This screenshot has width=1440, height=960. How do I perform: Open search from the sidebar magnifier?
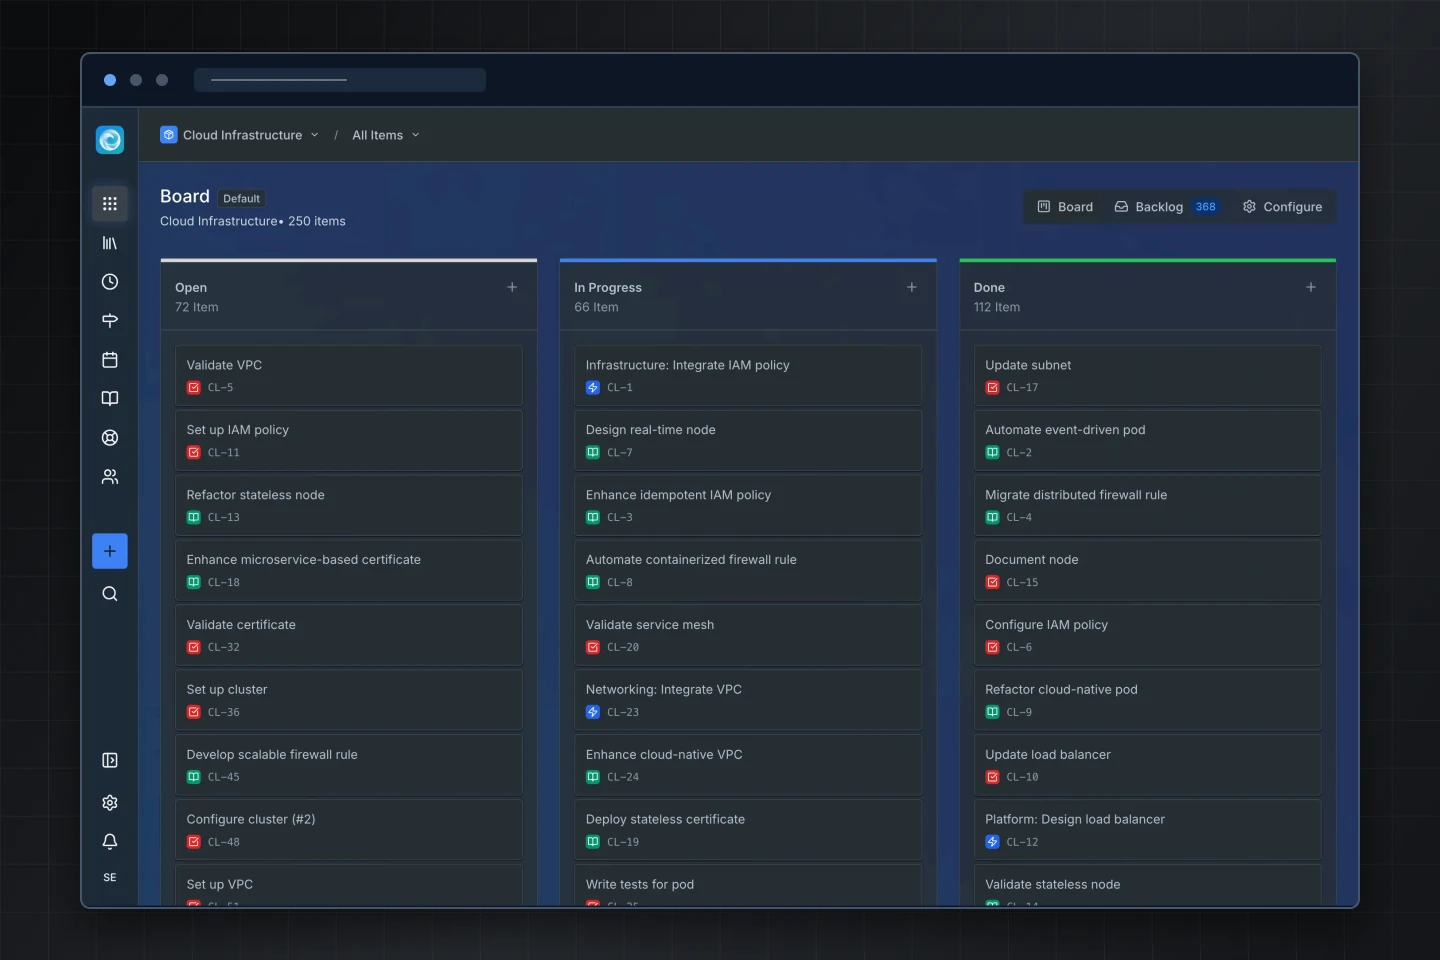click(x=110, y=594)
